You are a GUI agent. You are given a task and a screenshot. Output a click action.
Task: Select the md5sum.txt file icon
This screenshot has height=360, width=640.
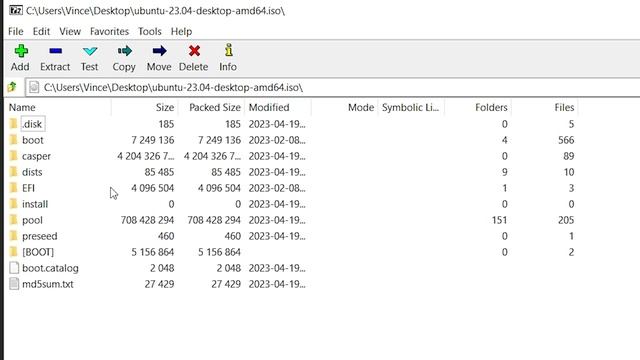click(14, 284)
